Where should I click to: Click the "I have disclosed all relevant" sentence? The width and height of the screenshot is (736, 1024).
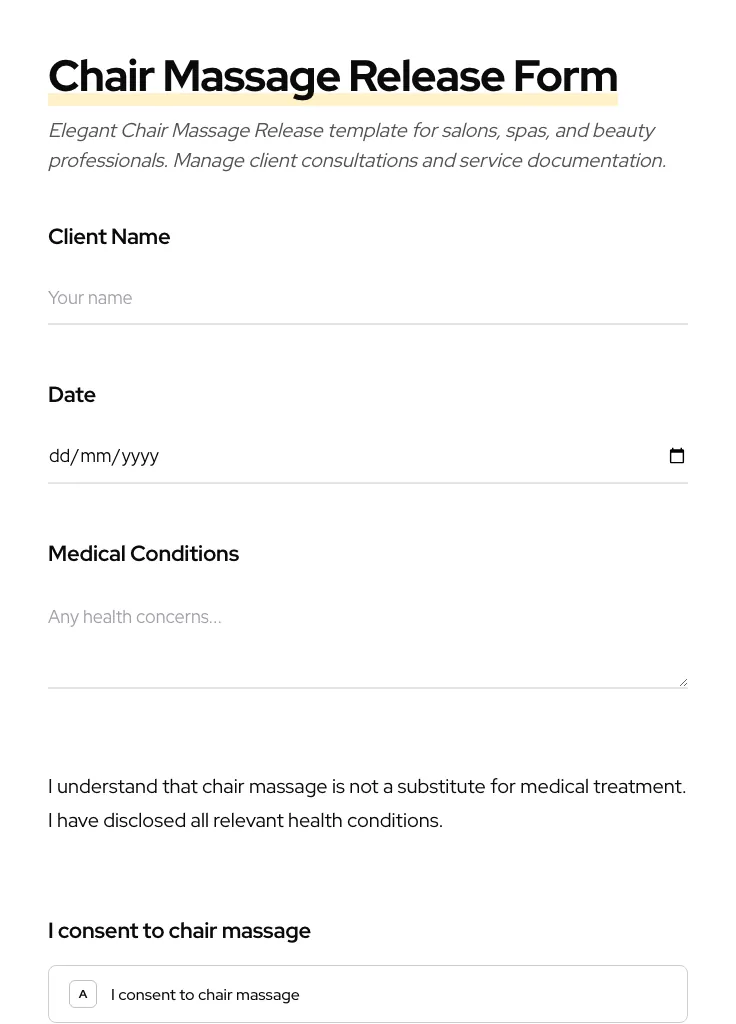(245, 821)
